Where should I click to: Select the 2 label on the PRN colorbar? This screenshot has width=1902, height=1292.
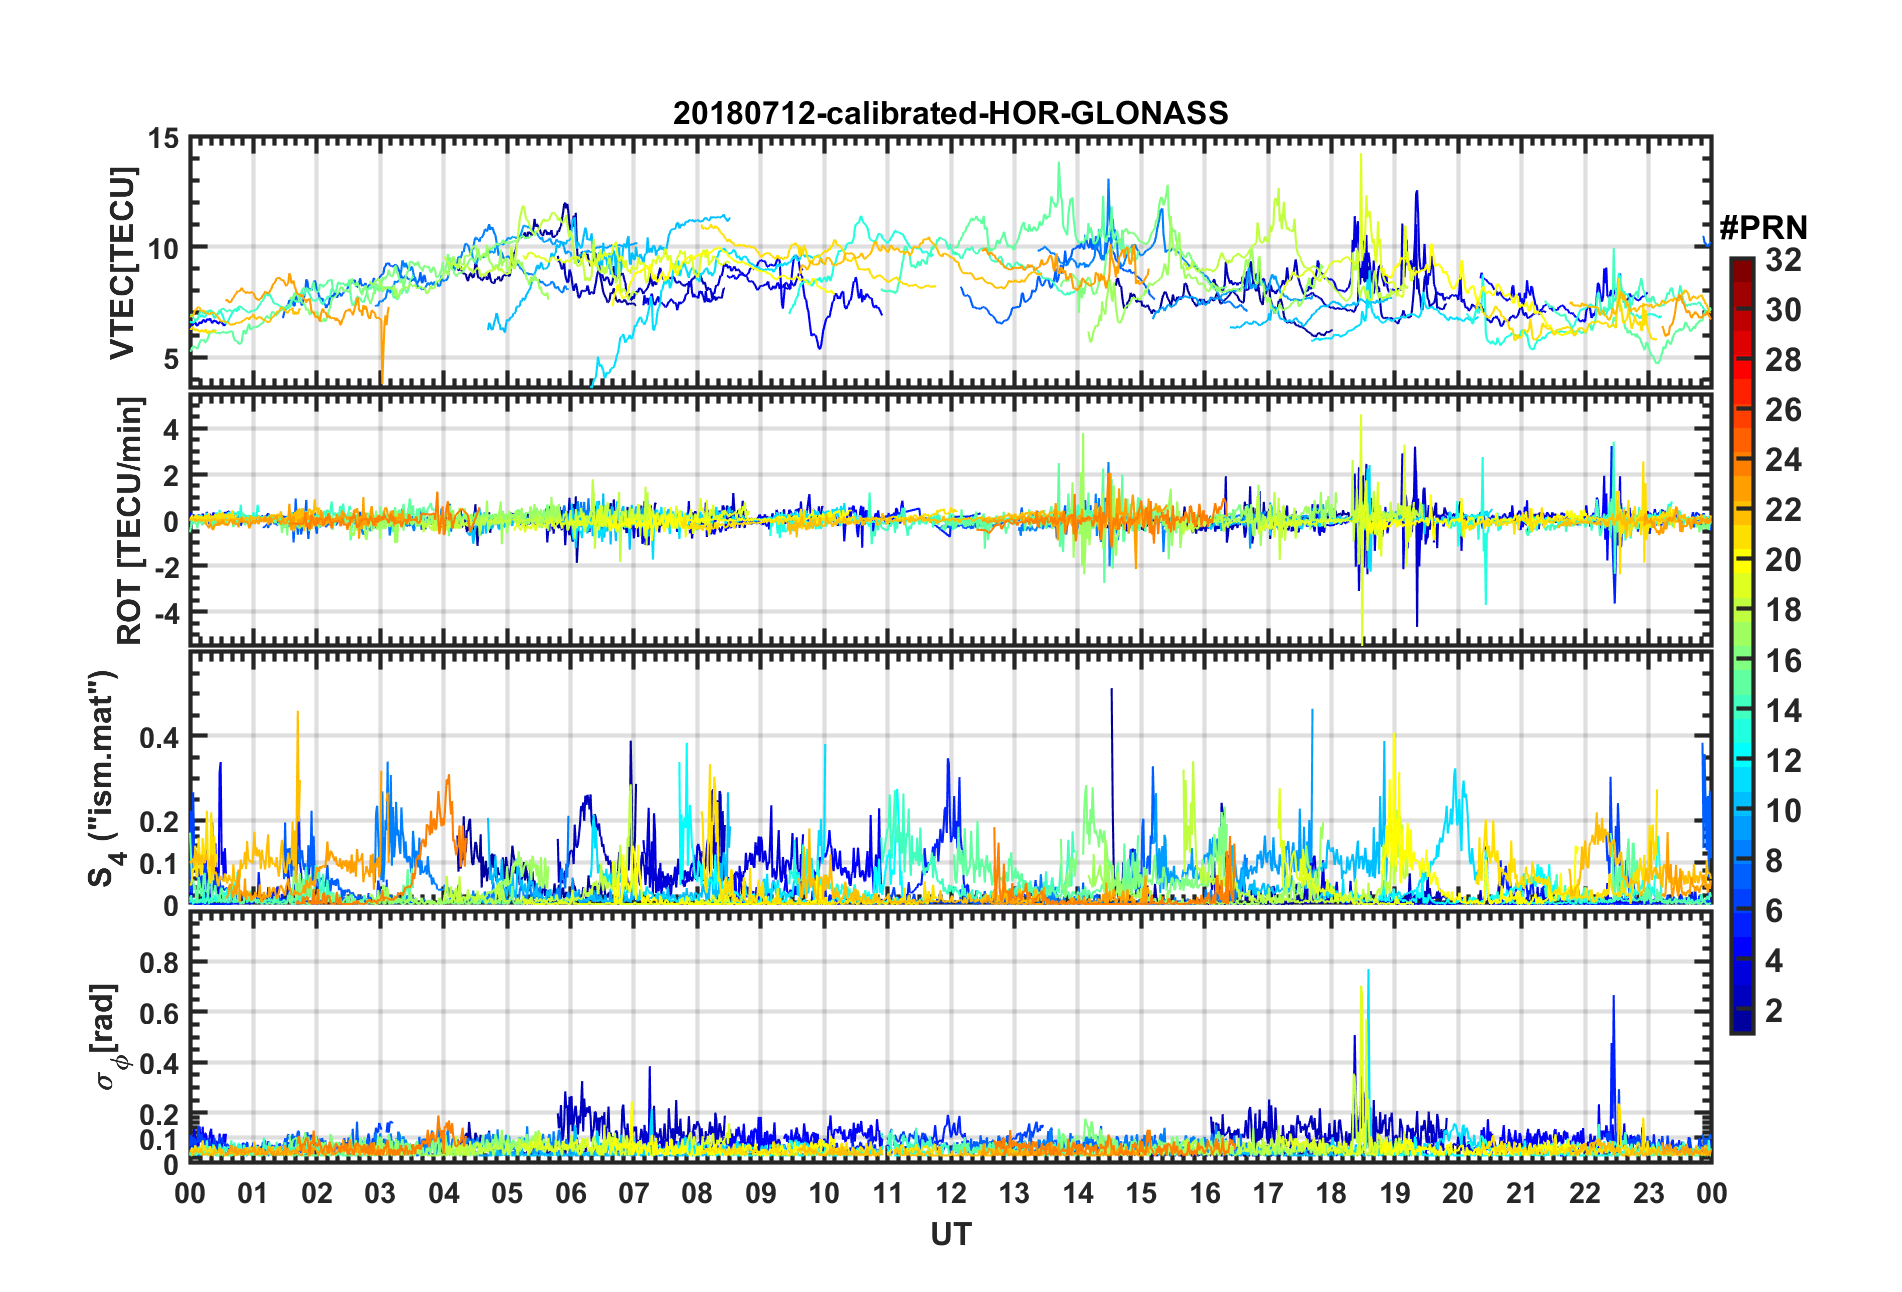pos(1774,1011)
